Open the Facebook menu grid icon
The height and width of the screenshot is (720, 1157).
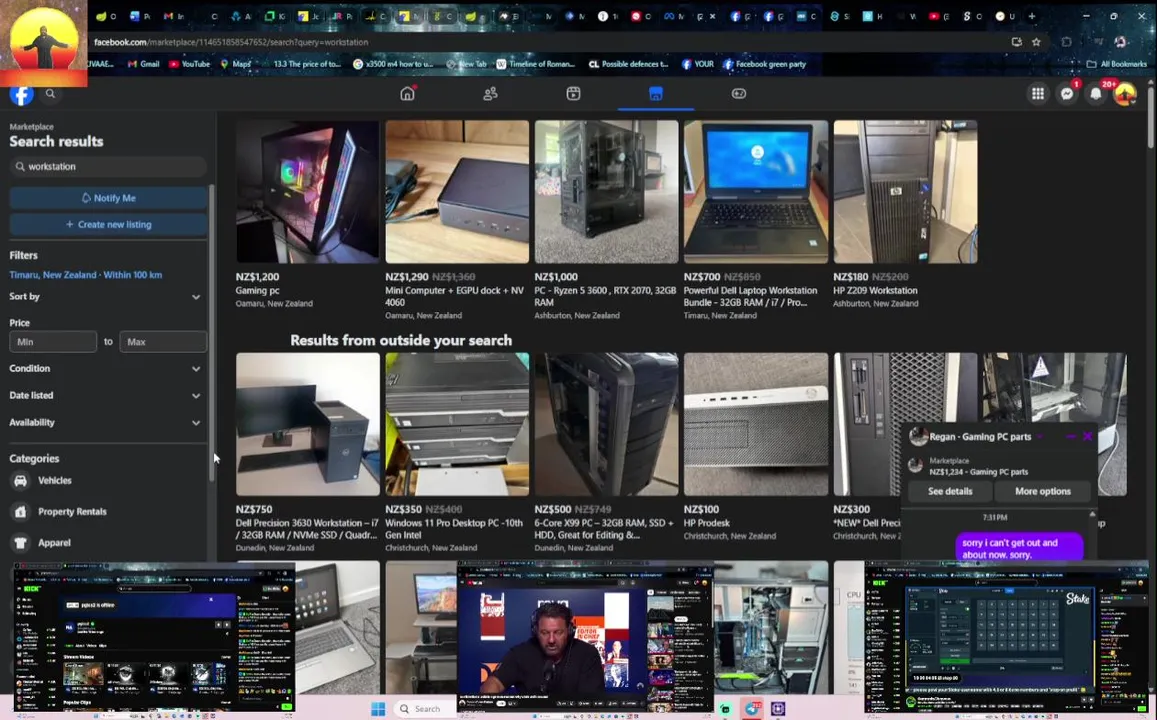1037,94
